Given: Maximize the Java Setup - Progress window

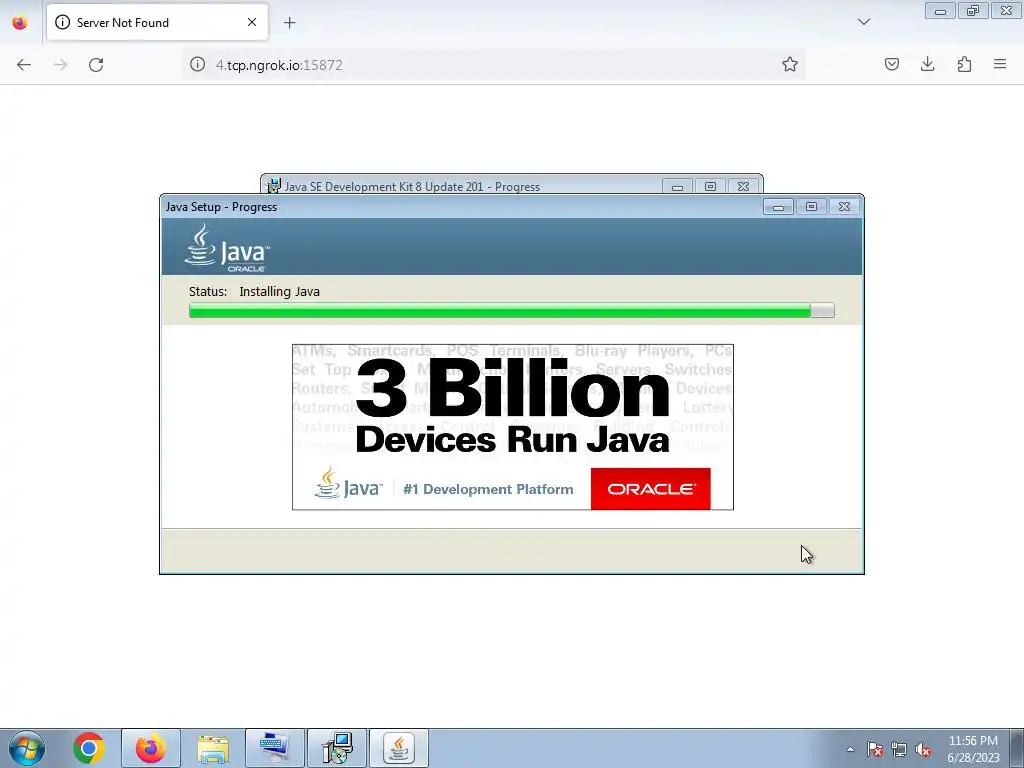Looking at the screenshot, I should 811,207.
